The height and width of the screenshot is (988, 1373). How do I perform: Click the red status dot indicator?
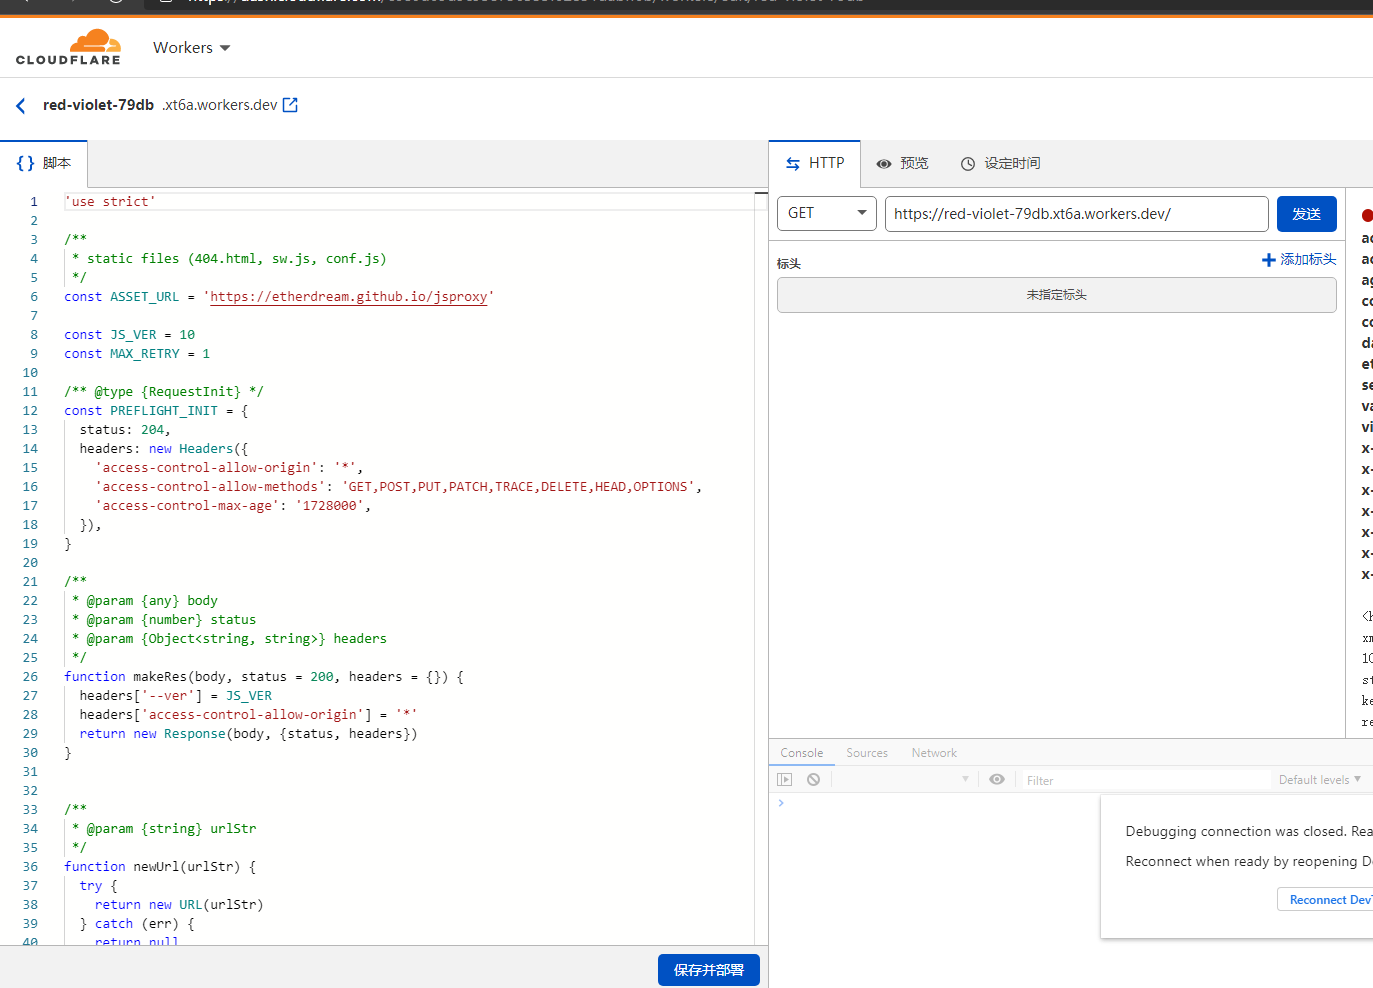1366,215
